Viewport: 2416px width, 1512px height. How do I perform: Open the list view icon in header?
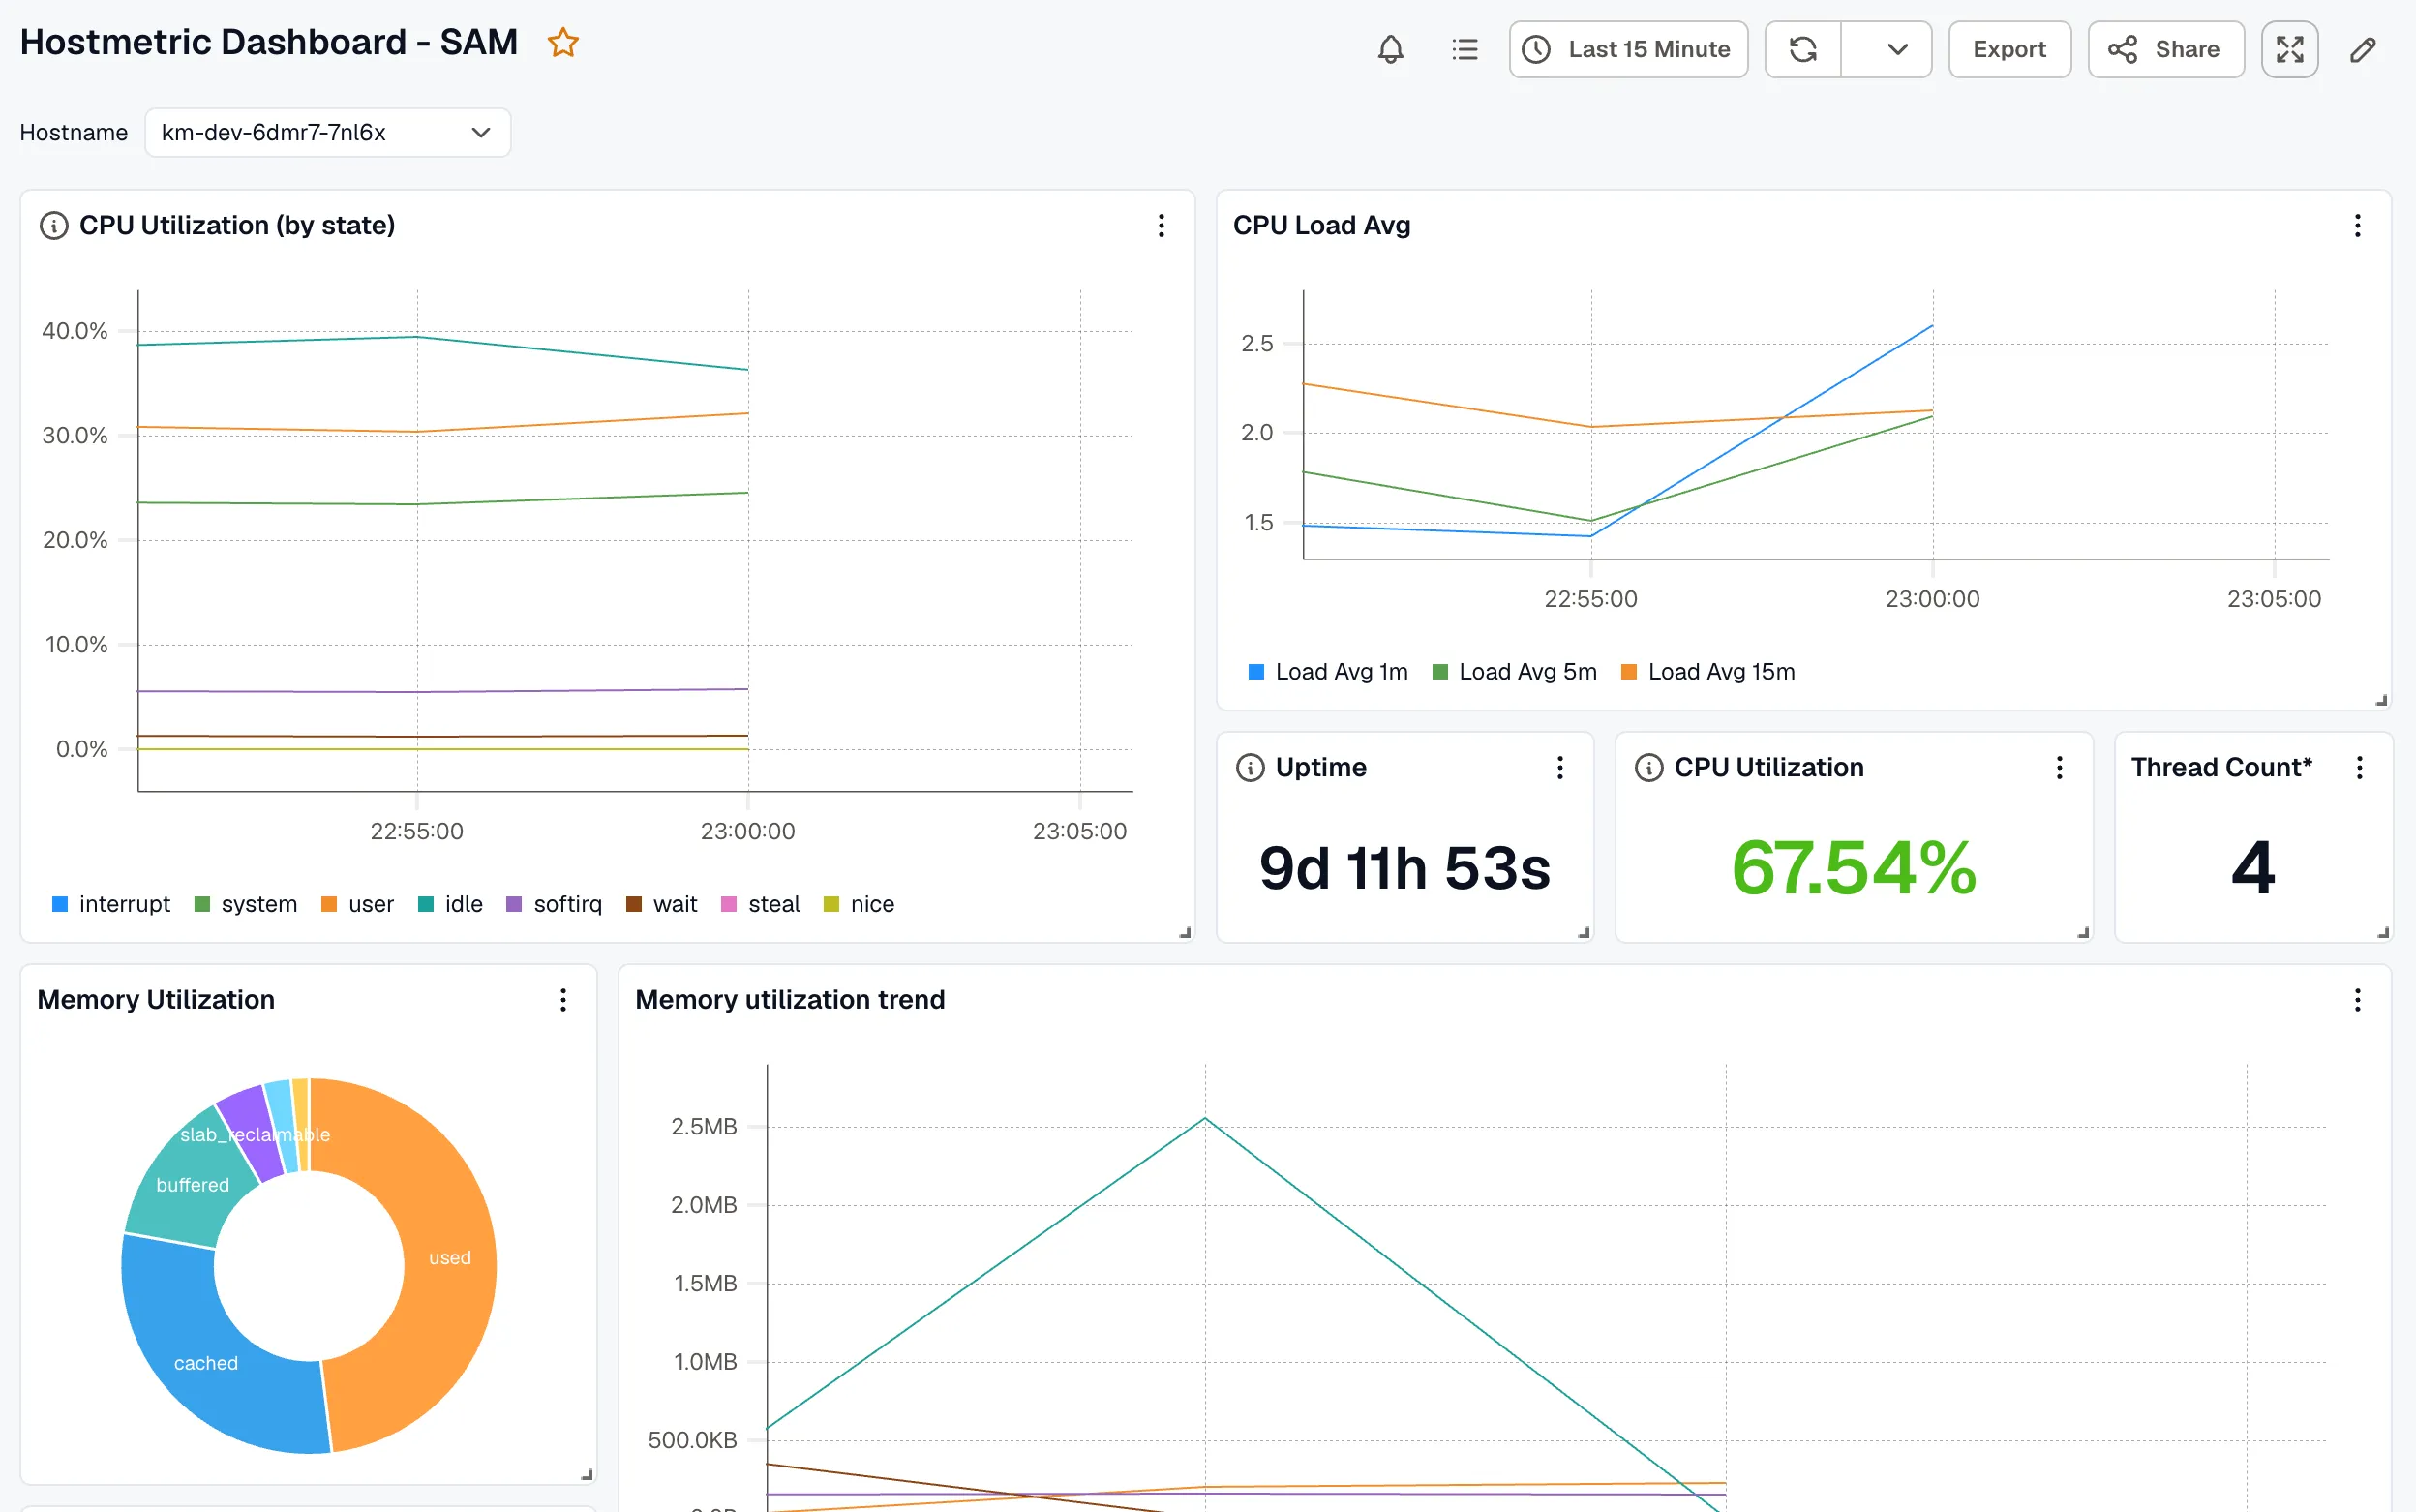pyautogui.click(x=1464, y=49)
